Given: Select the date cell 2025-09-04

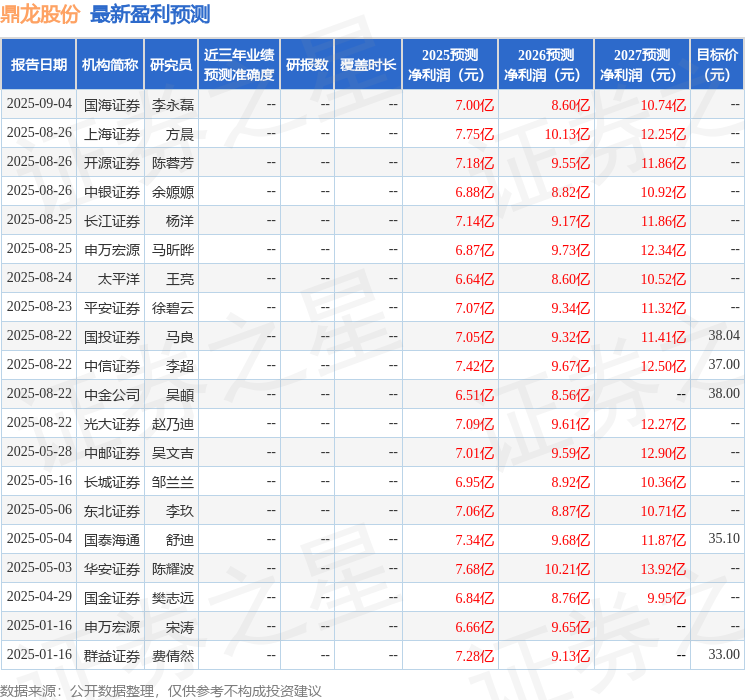Looking at the screenshot, I should [x=39, y=104].
